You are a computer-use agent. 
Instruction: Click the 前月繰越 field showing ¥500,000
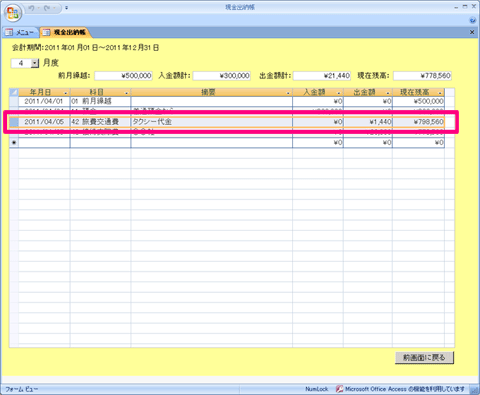click(x=123, y=76)
